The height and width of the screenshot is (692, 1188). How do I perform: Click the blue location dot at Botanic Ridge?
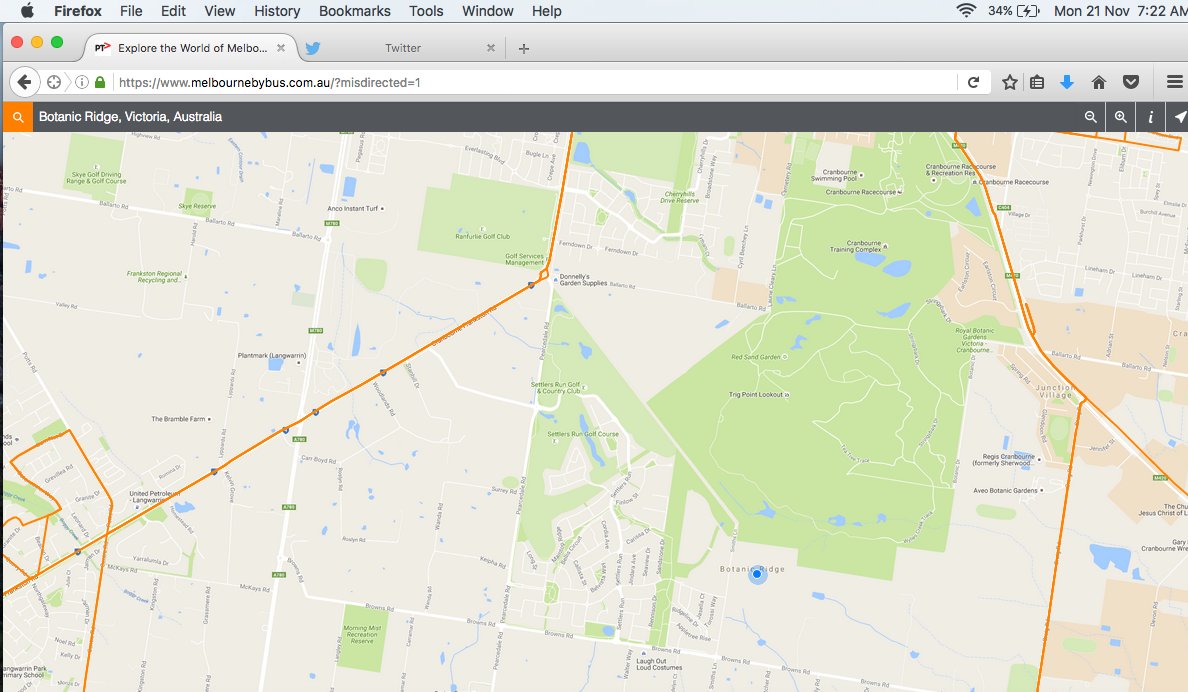757,574
